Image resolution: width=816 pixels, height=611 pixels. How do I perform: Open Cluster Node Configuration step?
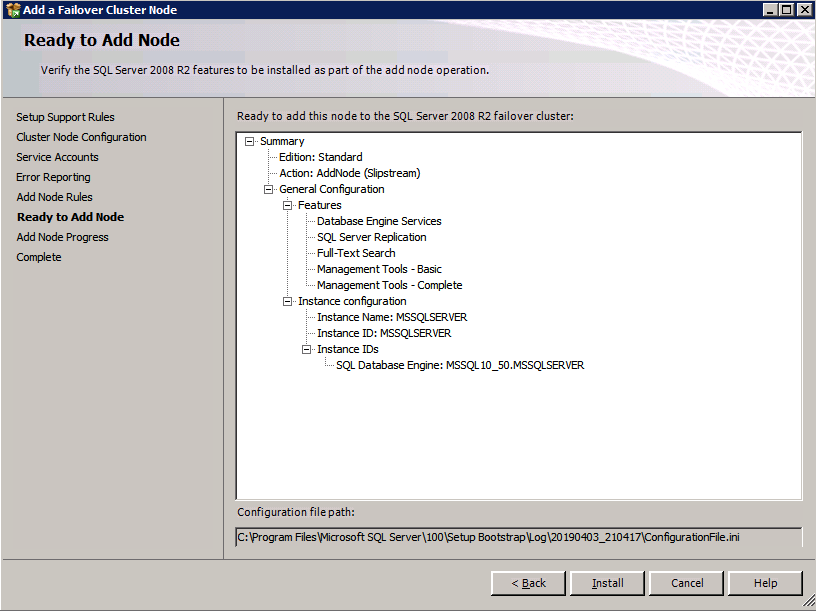click(x=81, y=137)
